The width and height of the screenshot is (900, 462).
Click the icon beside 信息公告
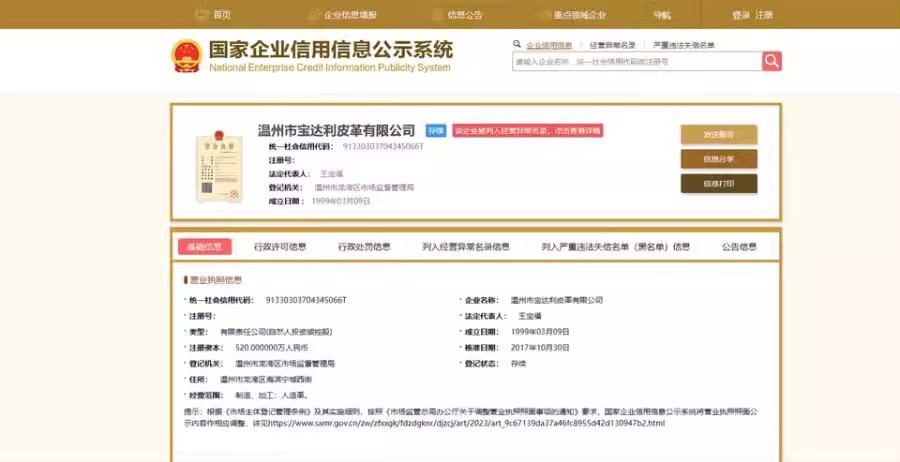pos(437,15)
